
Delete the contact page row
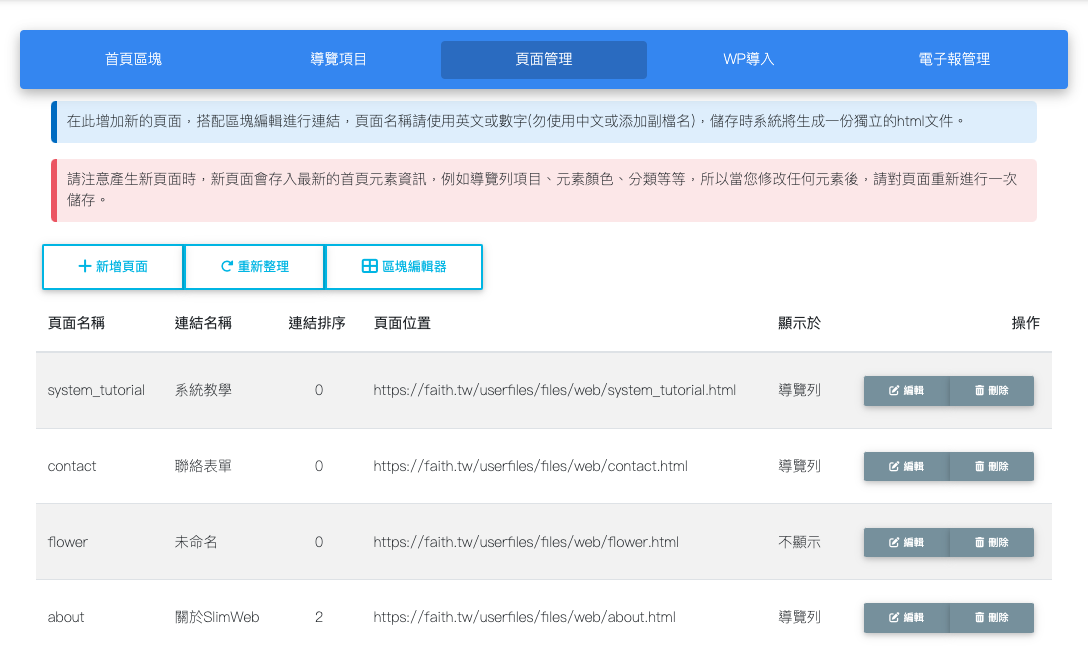pos(991,467)
